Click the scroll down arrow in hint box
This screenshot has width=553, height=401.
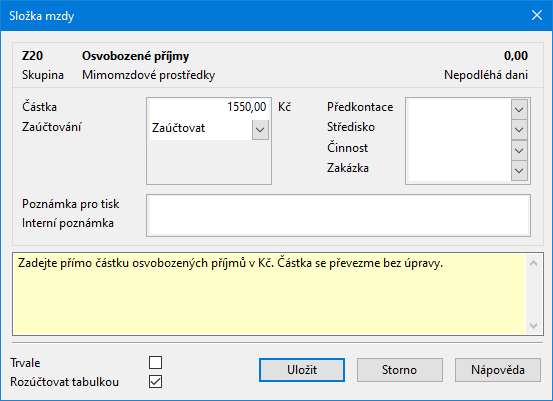tap(534, 326)
